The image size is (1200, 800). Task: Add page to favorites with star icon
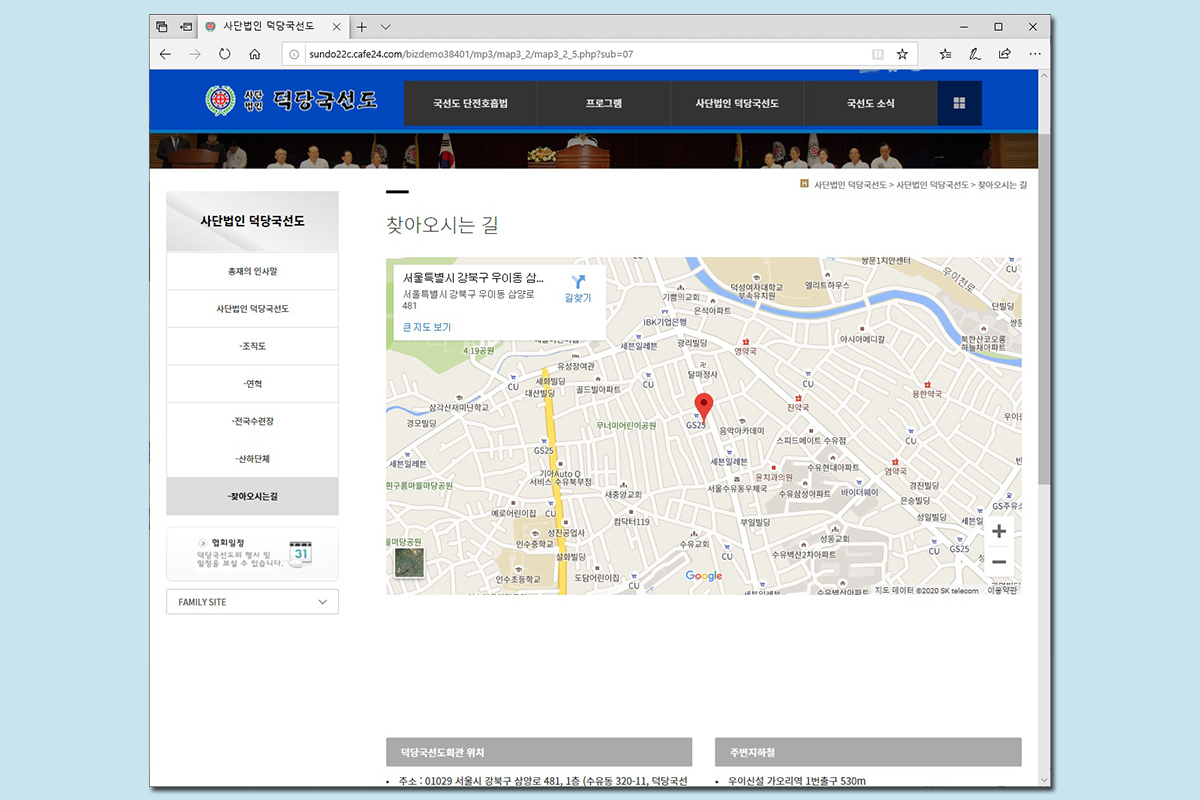(902, 54)
